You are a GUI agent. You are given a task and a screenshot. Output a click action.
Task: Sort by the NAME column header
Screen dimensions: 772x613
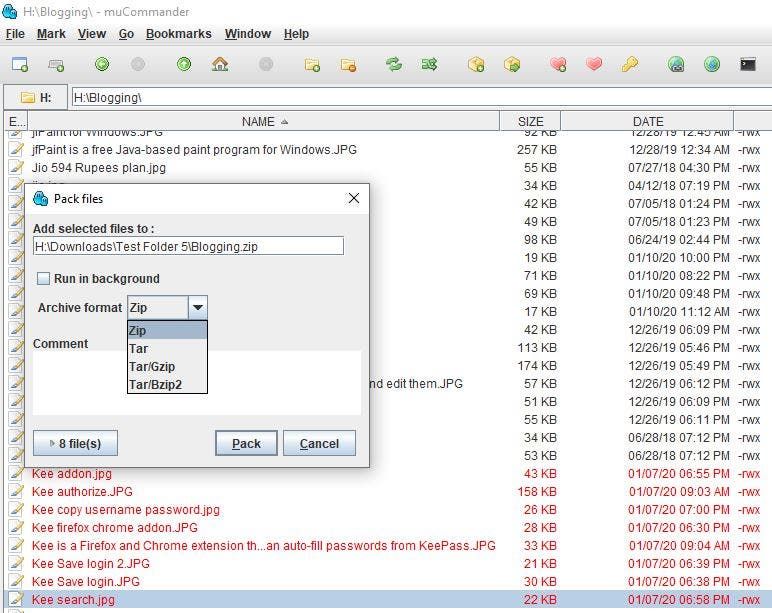tap(263, 121)
